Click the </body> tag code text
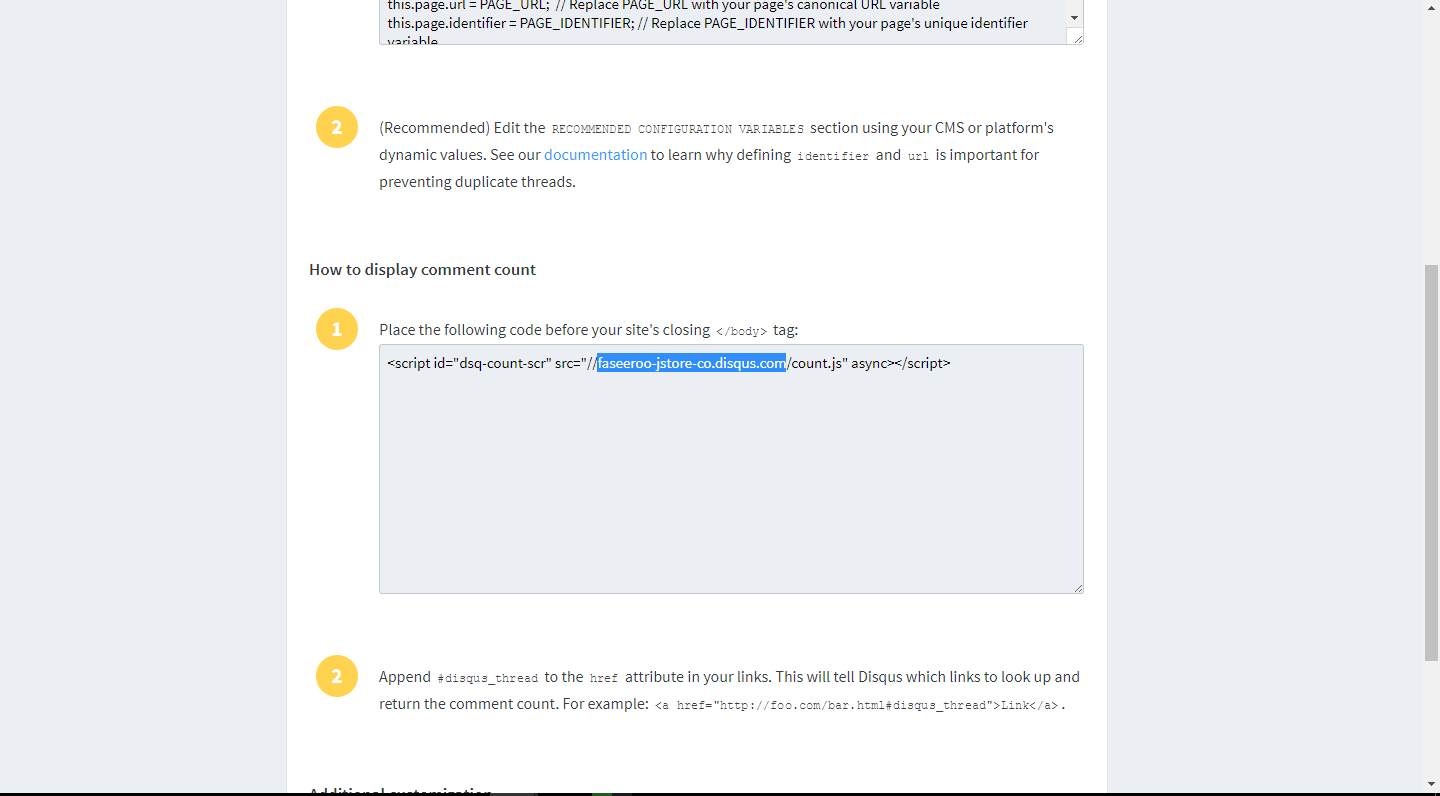The image size is (1440, 796). click(742, 331)
